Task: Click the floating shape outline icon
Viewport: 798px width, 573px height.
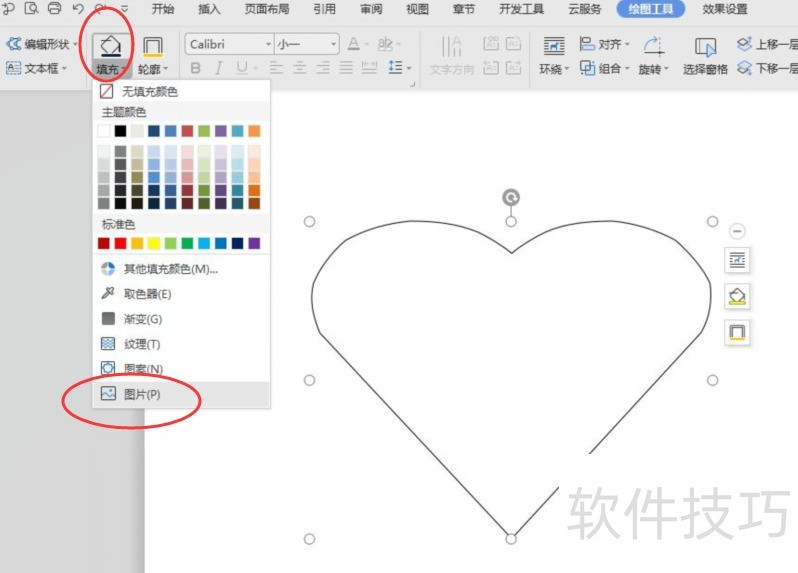Action: [x=737, y=332]
